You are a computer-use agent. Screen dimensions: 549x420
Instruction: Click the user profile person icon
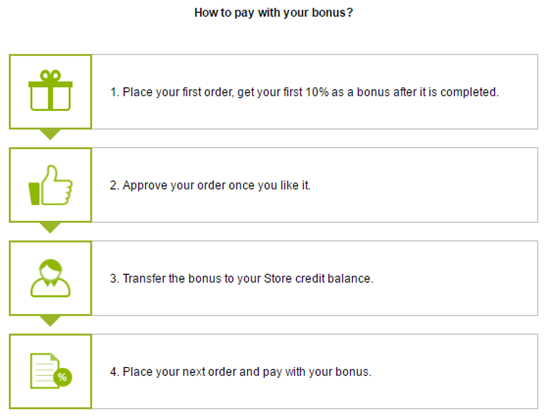[50, 278]
